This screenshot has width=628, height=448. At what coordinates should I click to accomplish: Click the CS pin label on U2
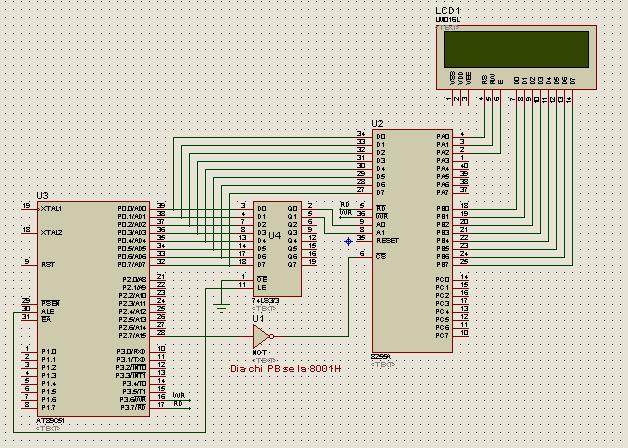point(380,256)
